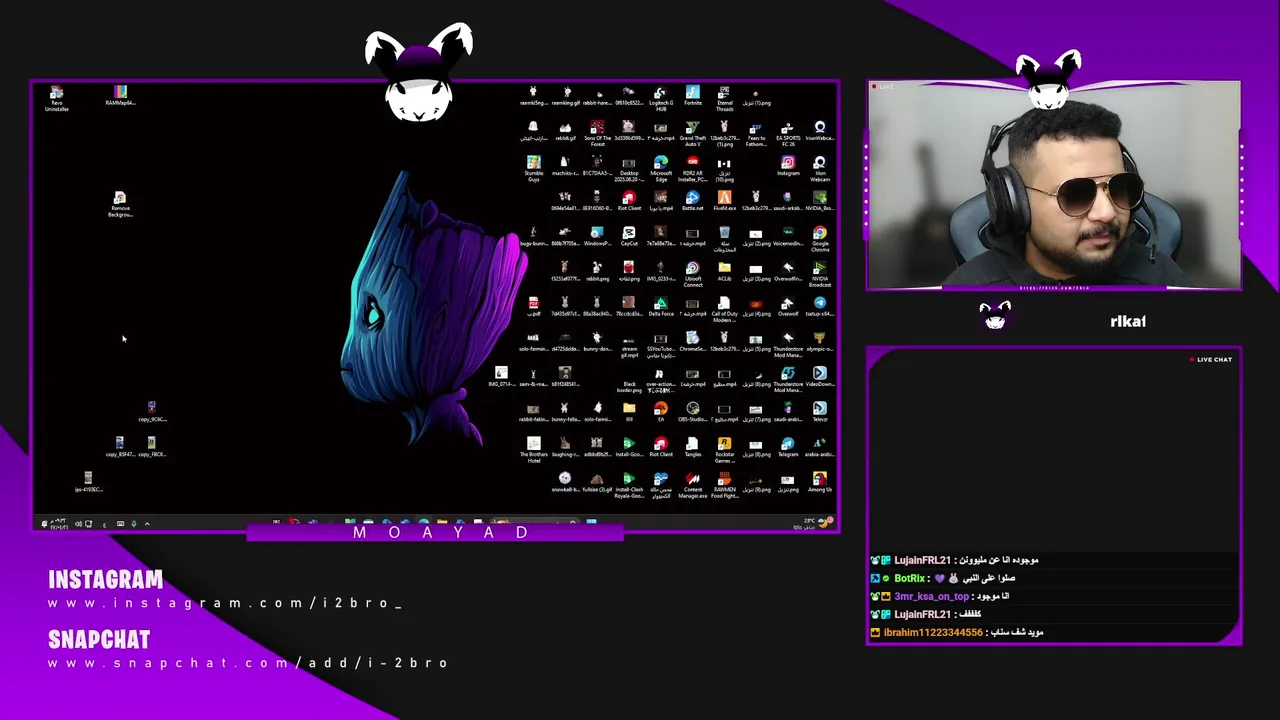This screenshot has width=1280, height=720.
Task: Open RAWMEN Food Fight shortcut
Action: 724,485
